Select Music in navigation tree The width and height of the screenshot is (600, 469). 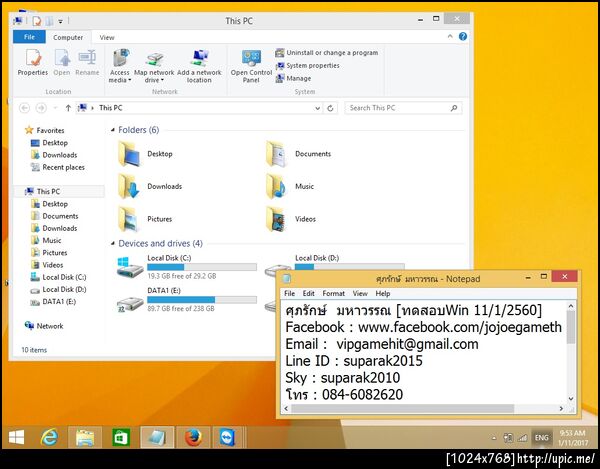tap(46, 240)
